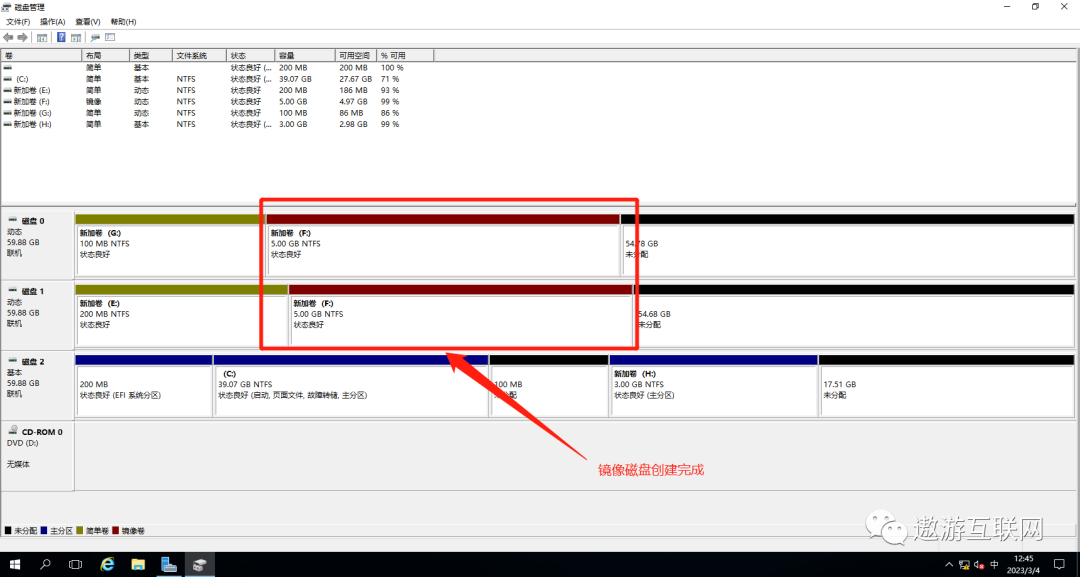The width and height of the screenshot is (1080, 577).
Task: Toggle the 中 input method indicator
Action: click(x=994, y=565)
